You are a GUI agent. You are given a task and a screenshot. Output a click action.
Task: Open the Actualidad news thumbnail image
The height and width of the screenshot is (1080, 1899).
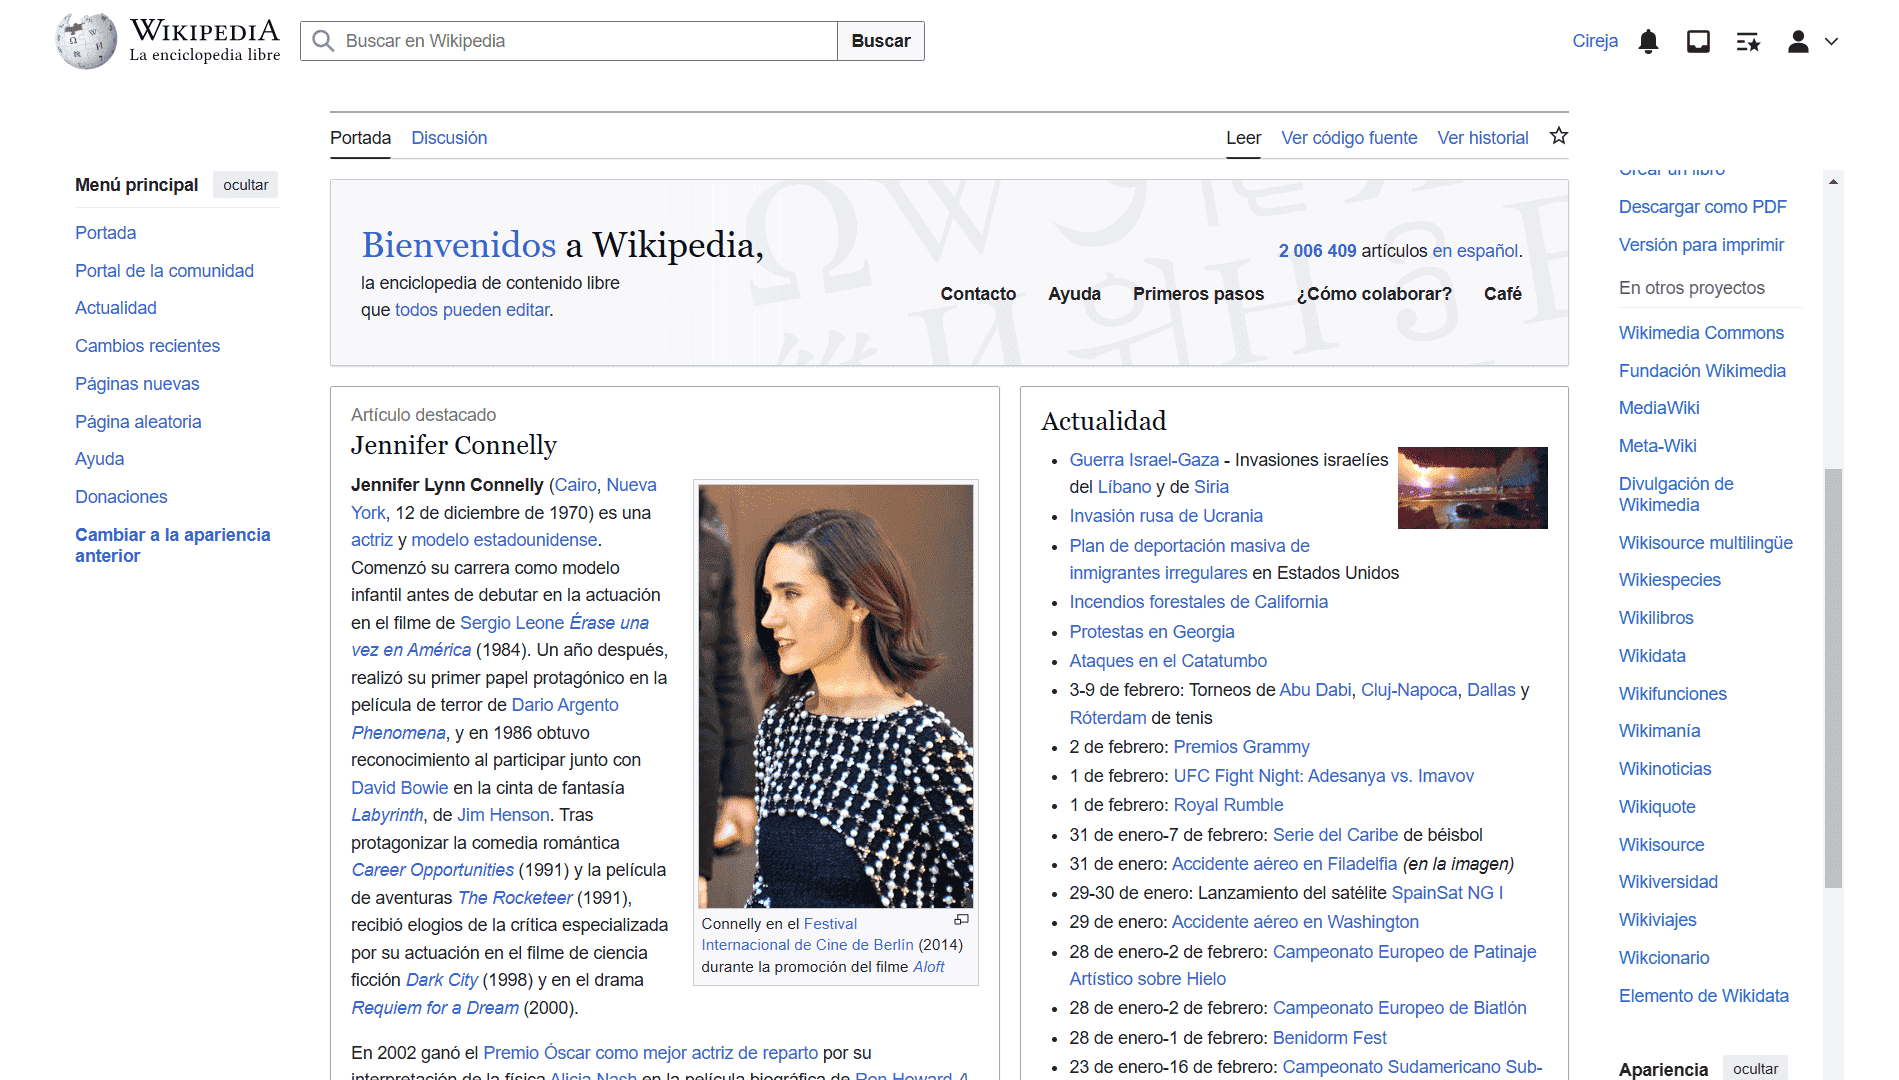tap(1472, 488)
